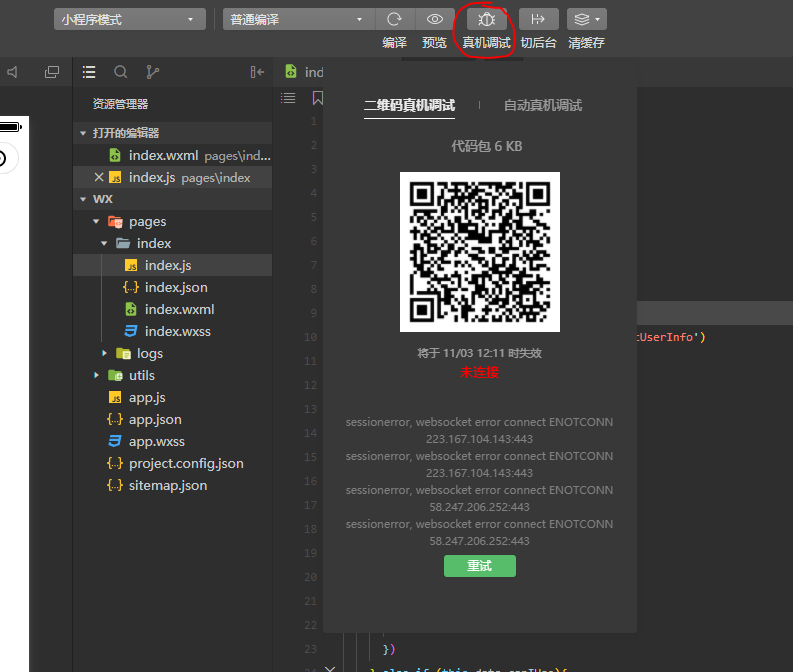Click the 未连接 status text
Viewport: 793px width, 672px height.
coord(479,373)
